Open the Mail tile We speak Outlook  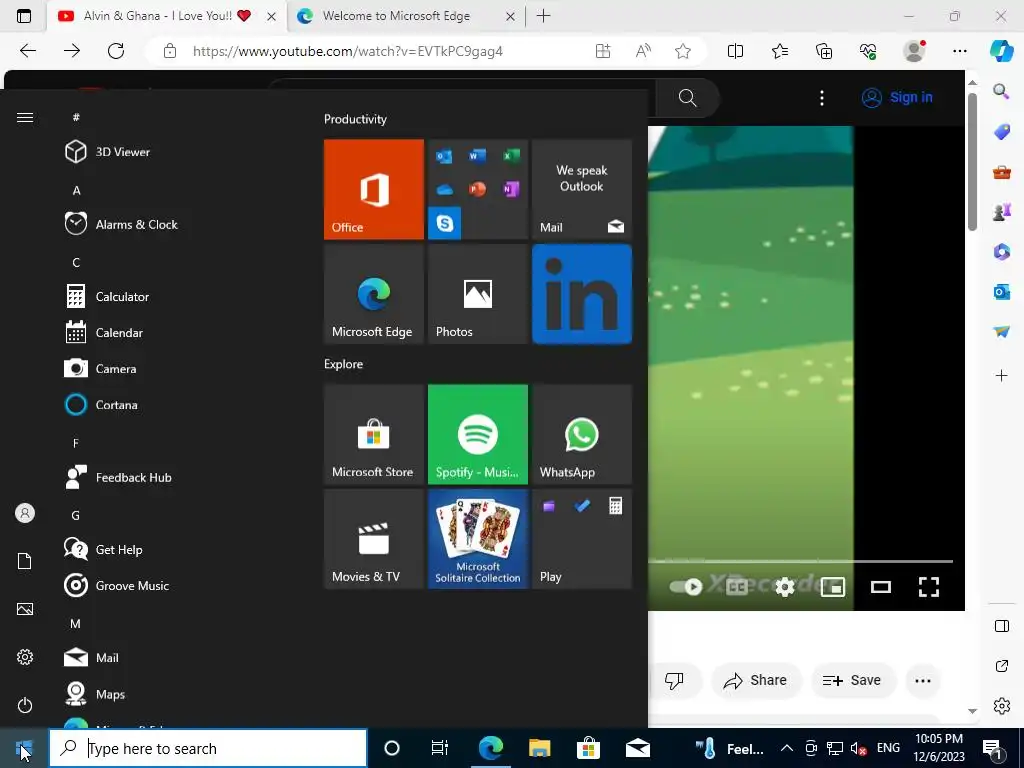point(582,189)
